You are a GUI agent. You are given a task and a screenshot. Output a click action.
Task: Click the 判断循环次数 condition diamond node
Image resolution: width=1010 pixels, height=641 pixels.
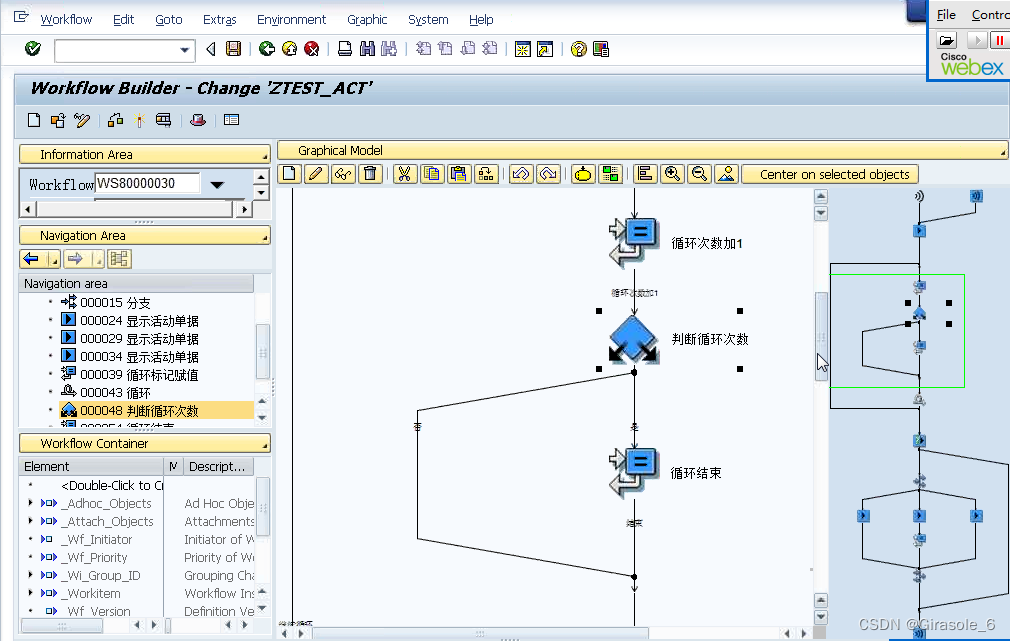pos(633,339)
